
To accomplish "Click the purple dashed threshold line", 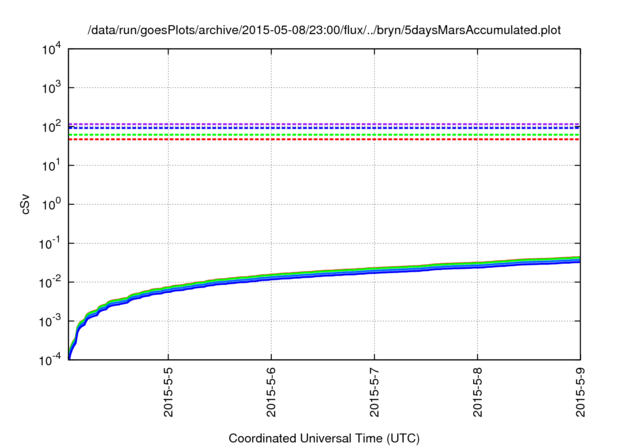I will [324, 124].
